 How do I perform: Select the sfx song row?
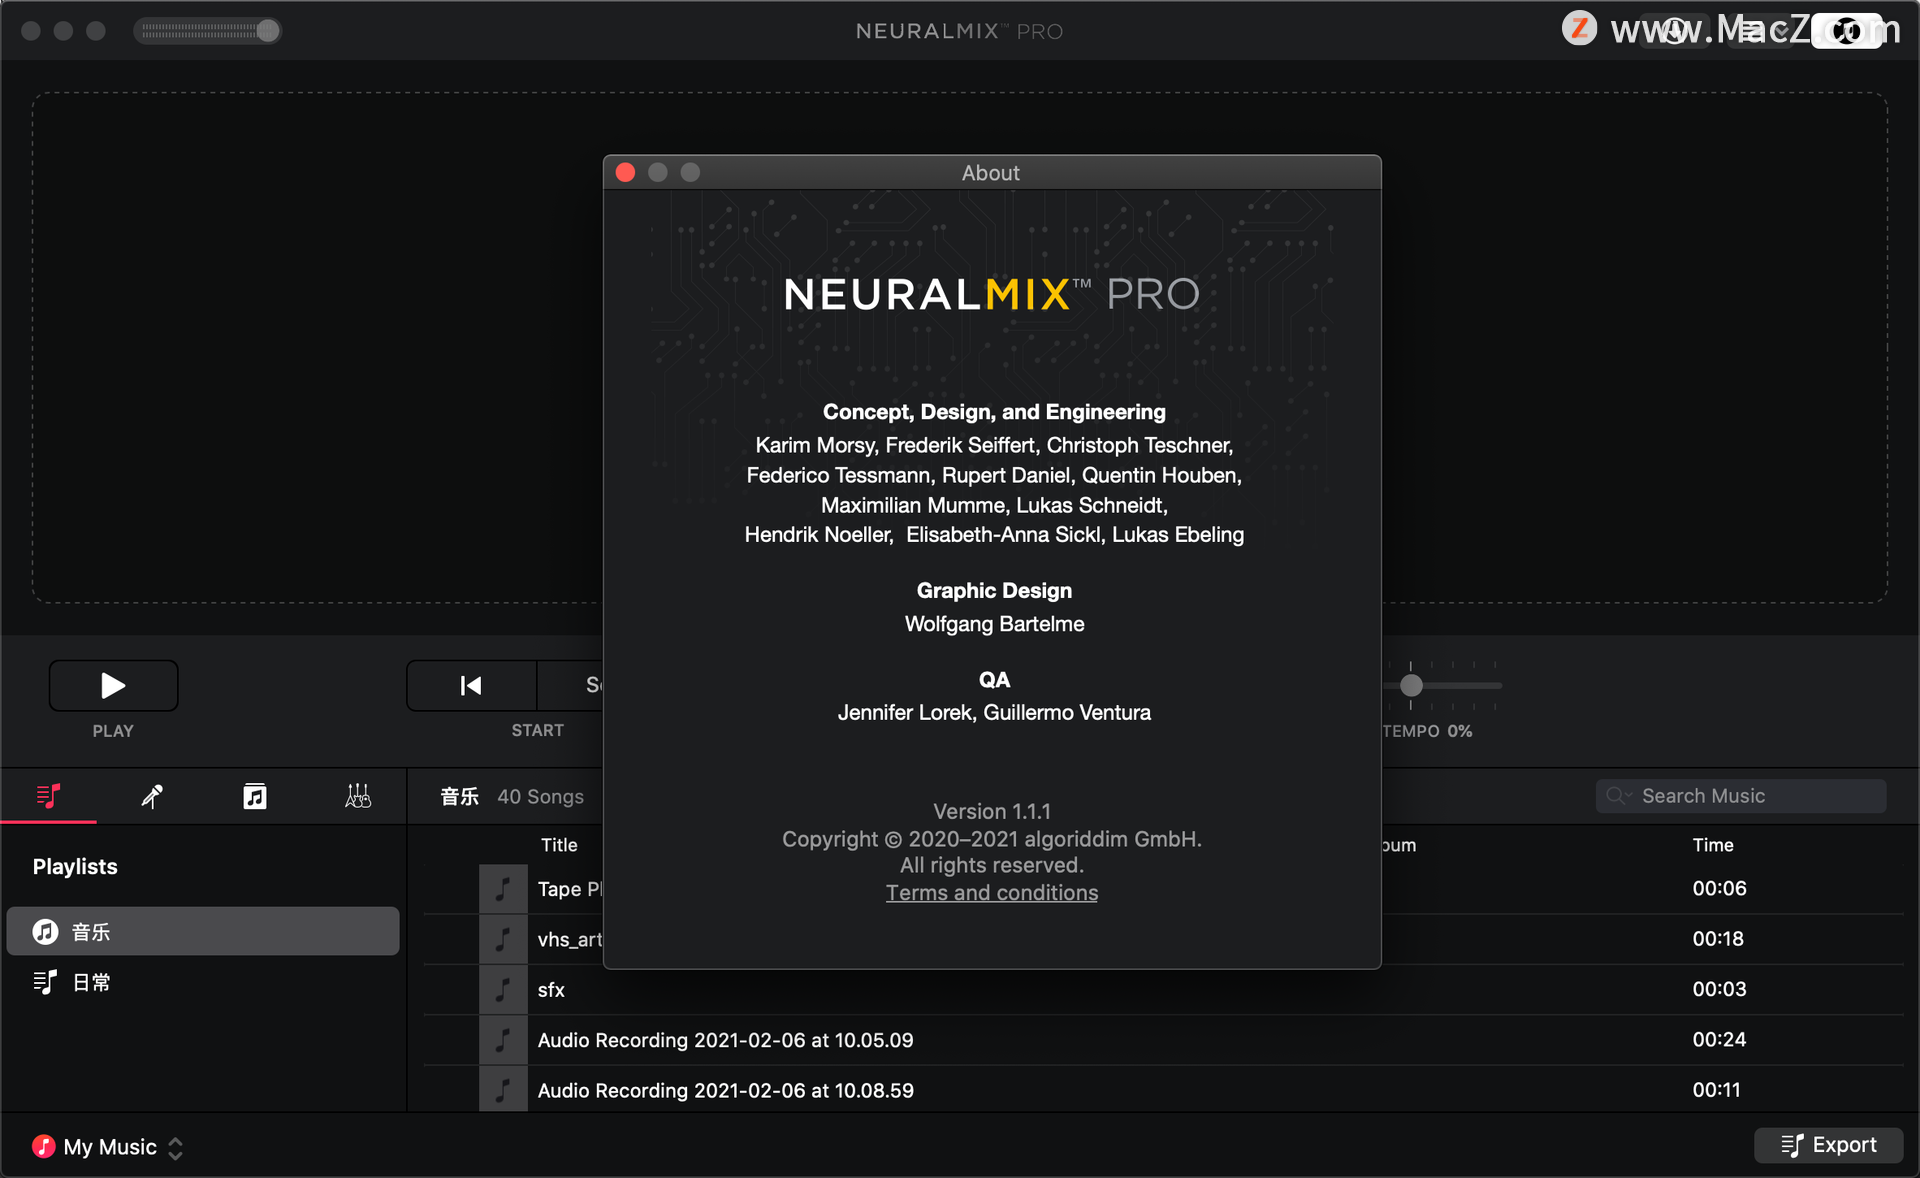[x=1163, y=989]
